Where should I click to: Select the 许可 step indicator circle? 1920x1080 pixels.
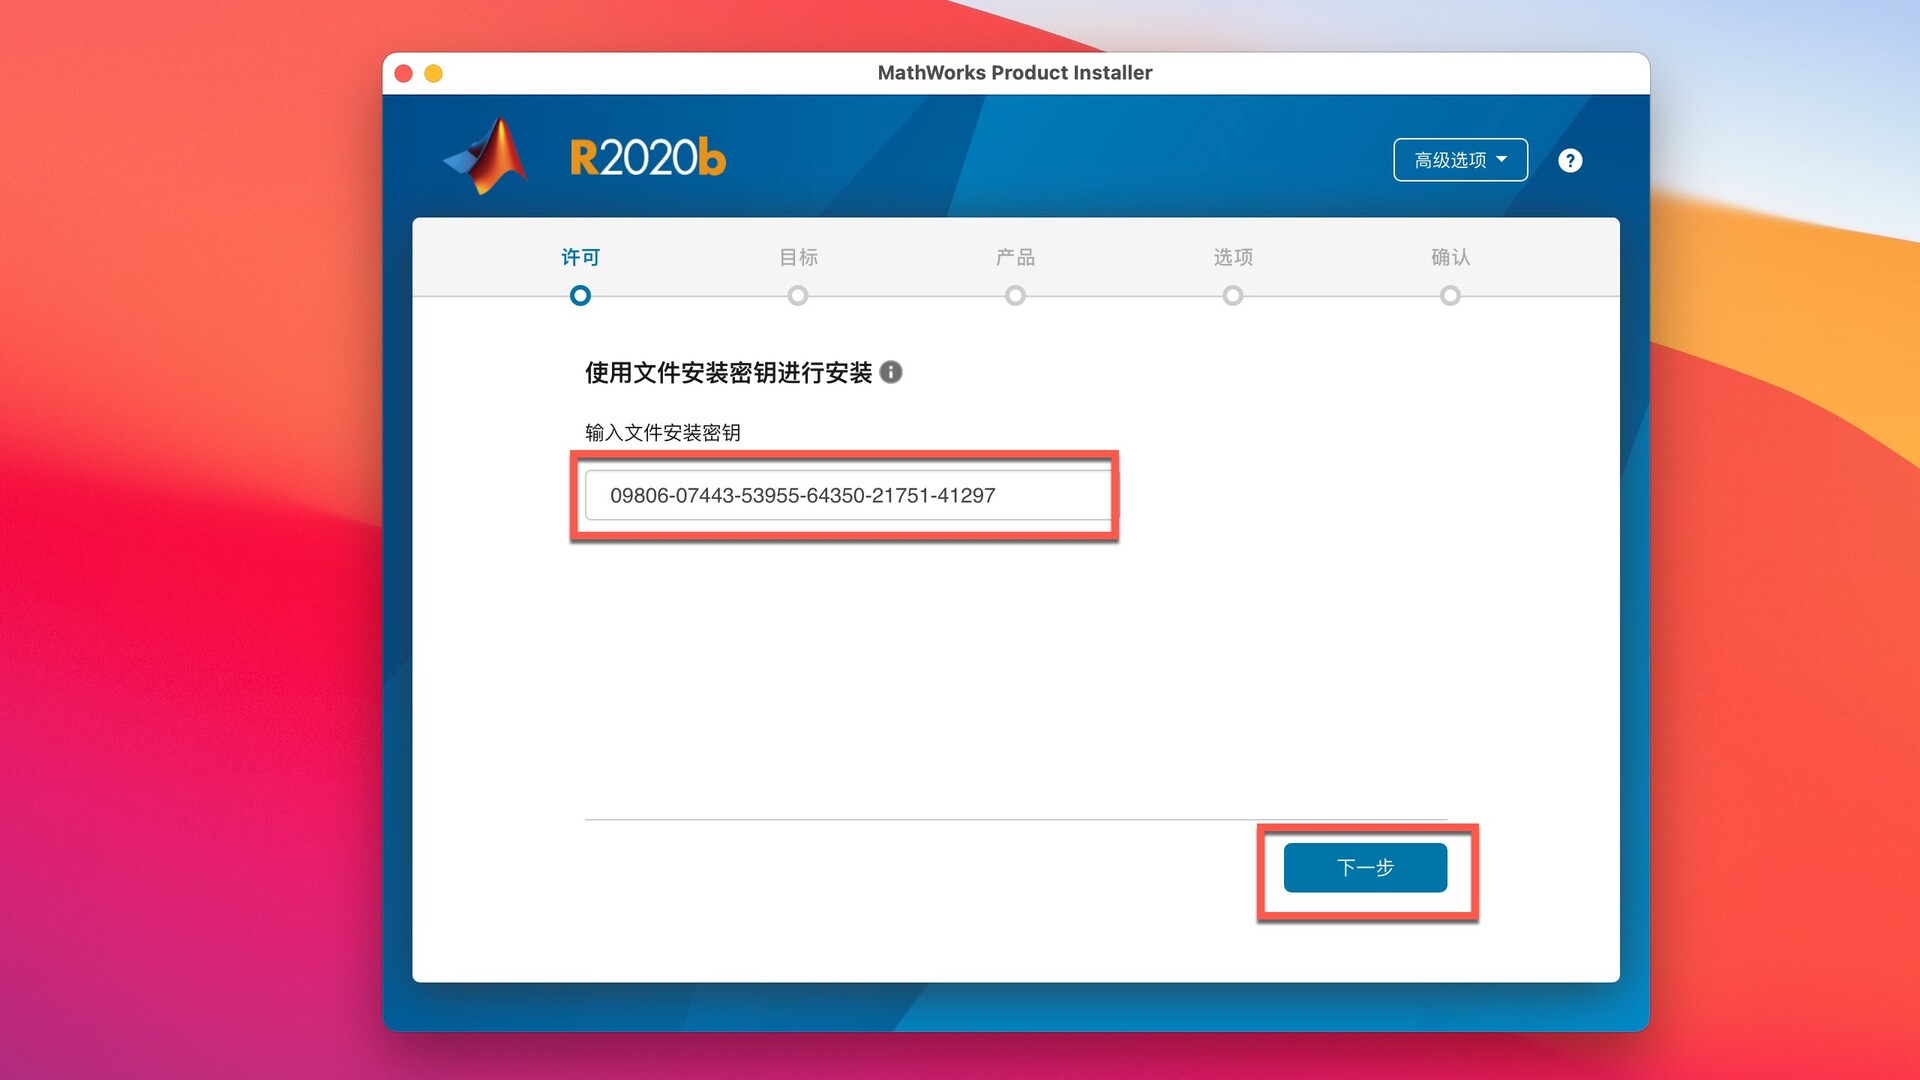[580, 295]
